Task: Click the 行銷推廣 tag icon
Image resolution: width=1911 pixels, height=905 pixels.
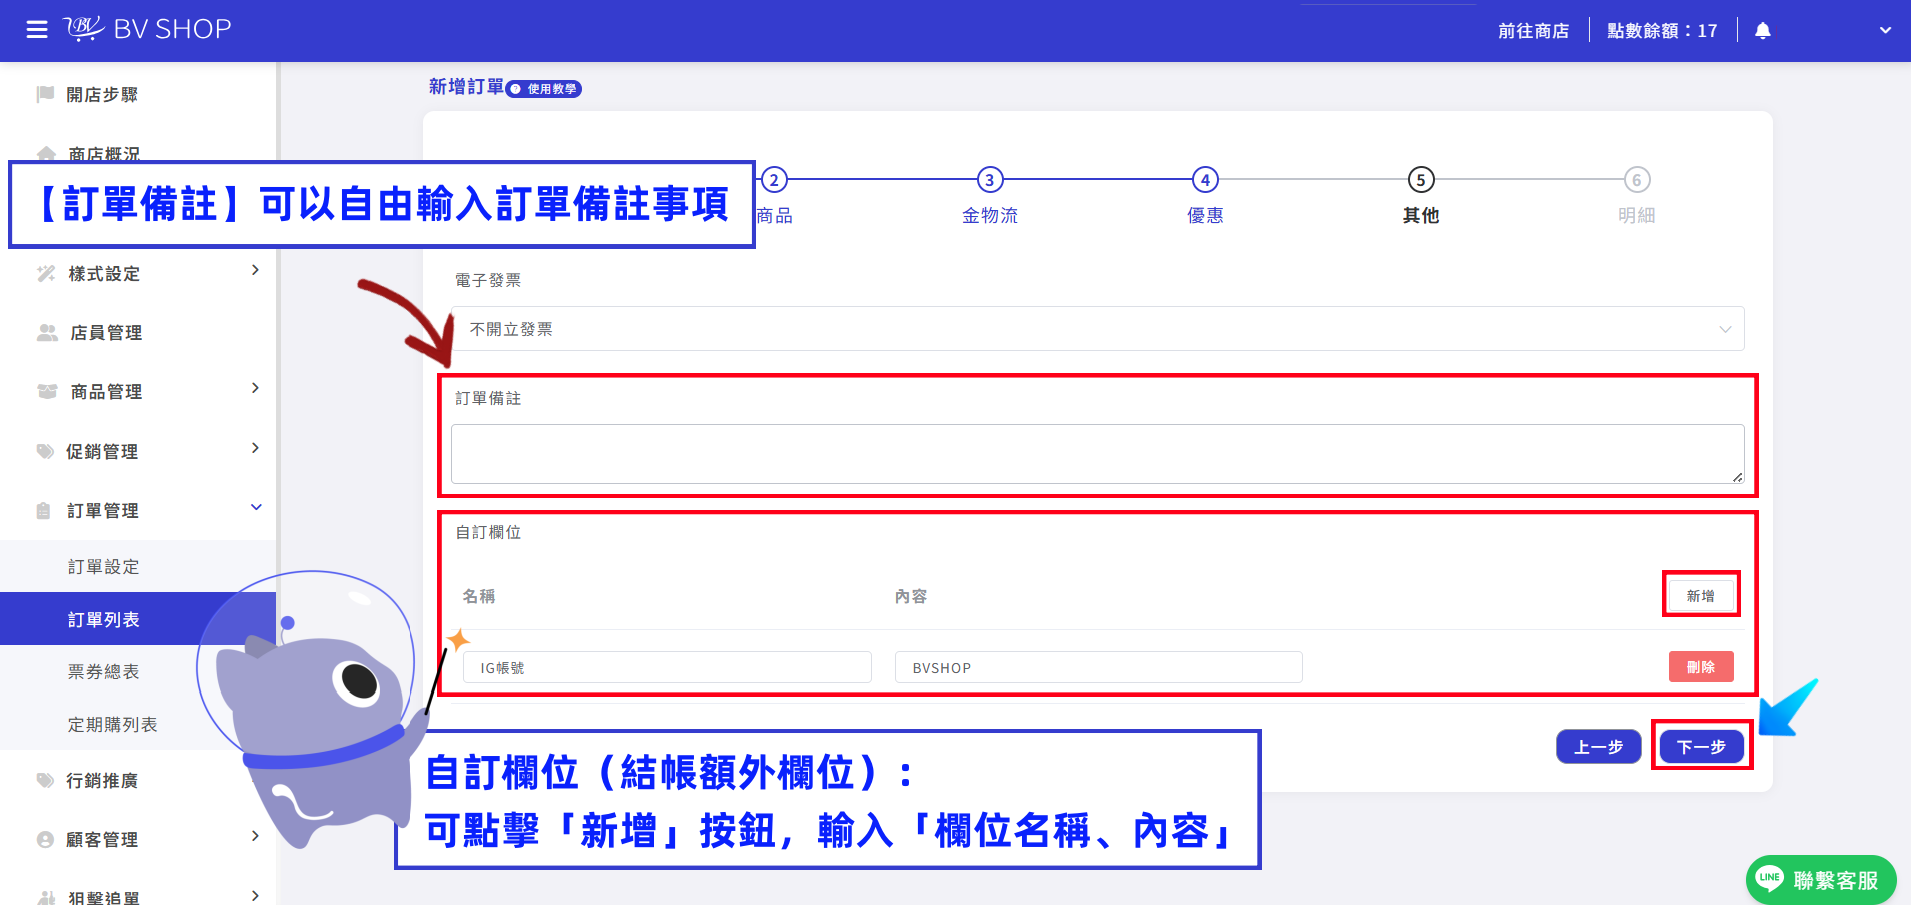Action: pos(45,780)
